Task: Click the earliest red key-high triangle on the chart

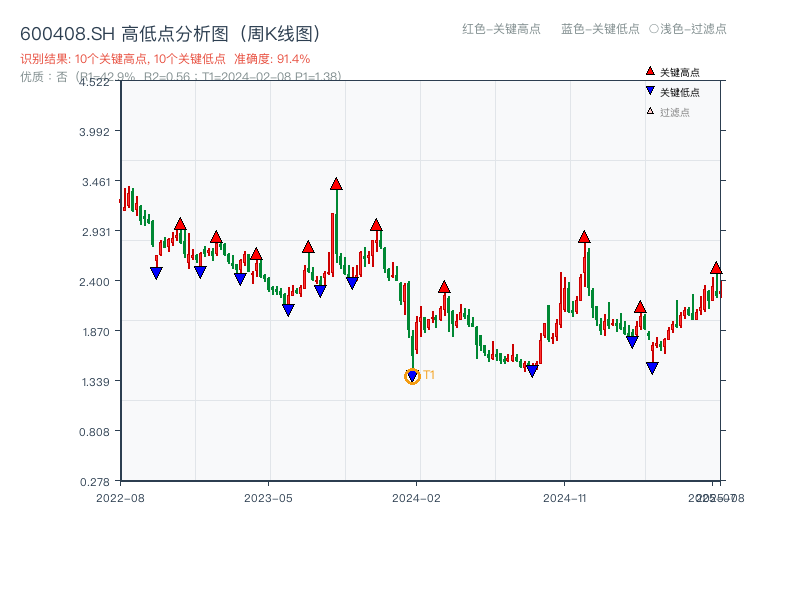Action: click(x=180, y=224)
